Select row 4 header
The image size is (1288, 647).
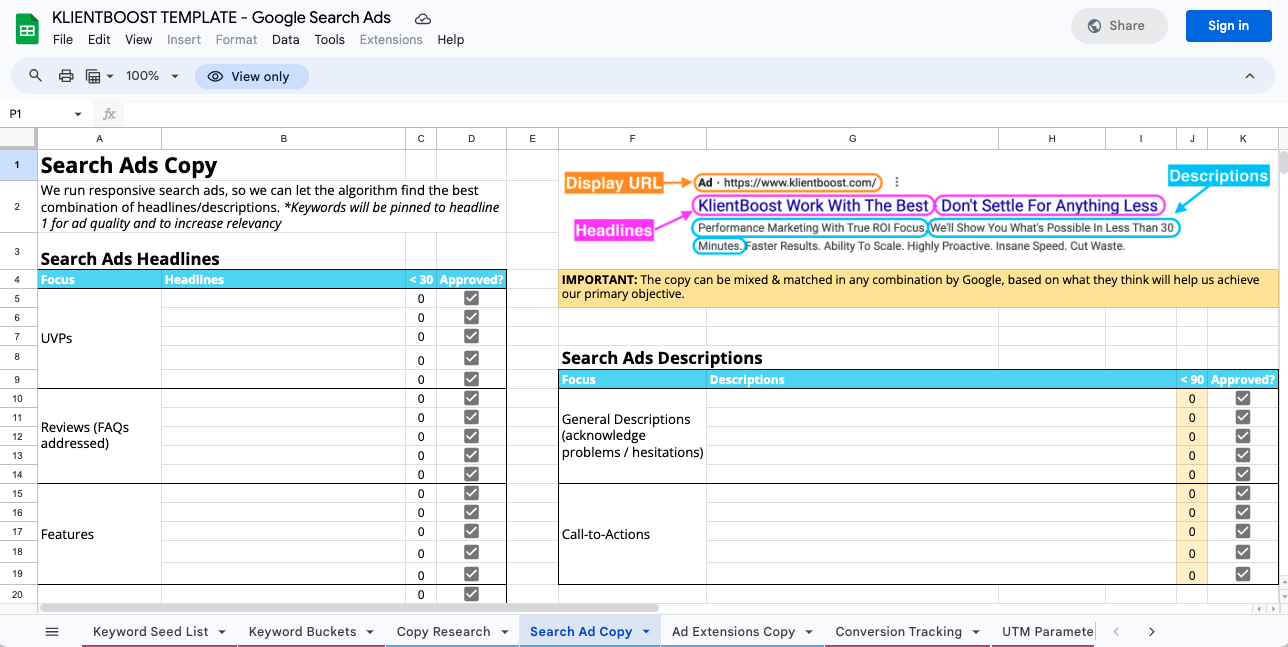18,279
